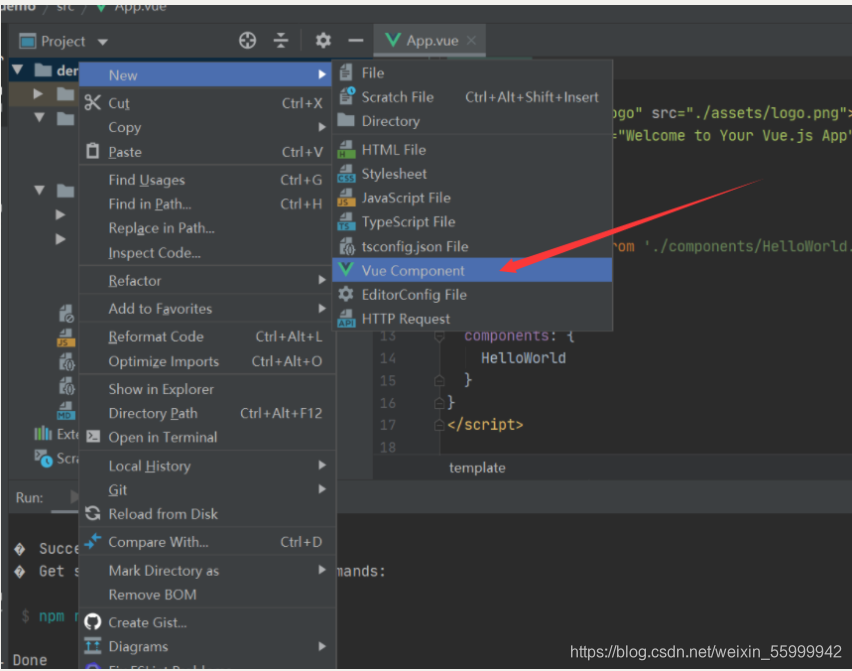The width and height of the screenshot is (852, 671).
Task: Click the locate target crosshair icon
Action: (x=247, y=40)
